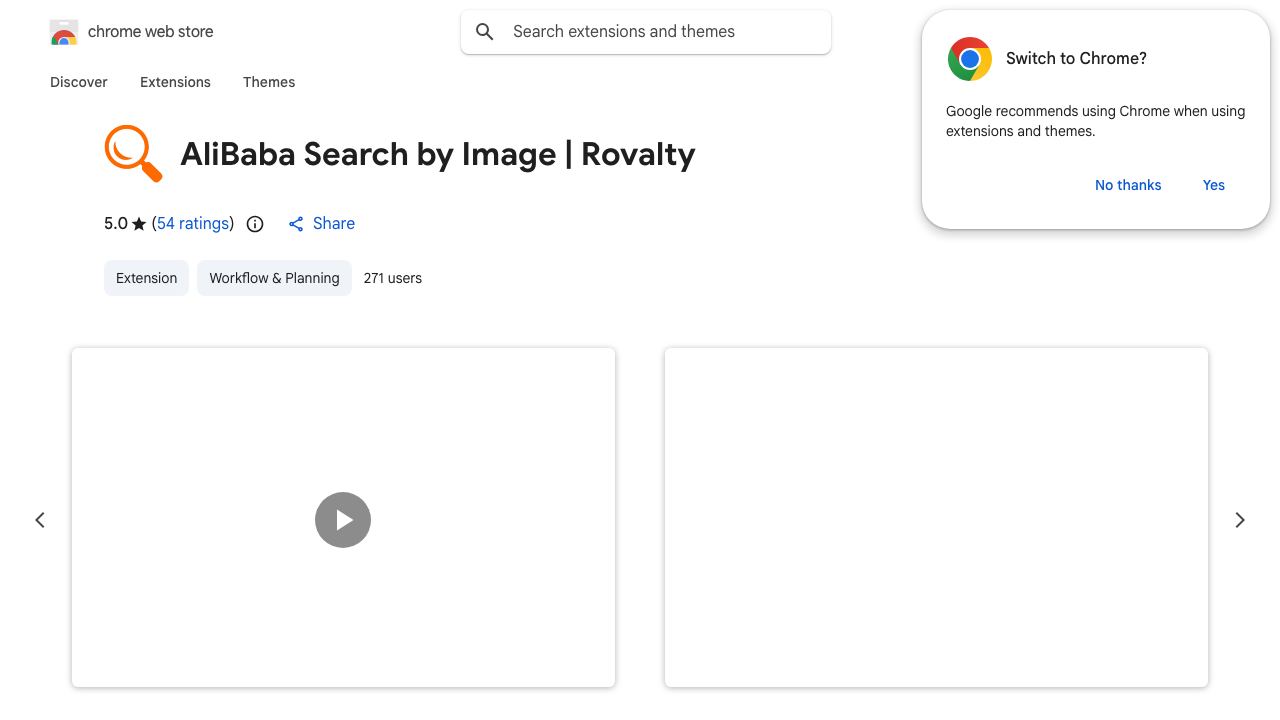The height and width of the screenshot is (720, 1280).
Task: Open the Discover tab
Action: tap(79, 82)
